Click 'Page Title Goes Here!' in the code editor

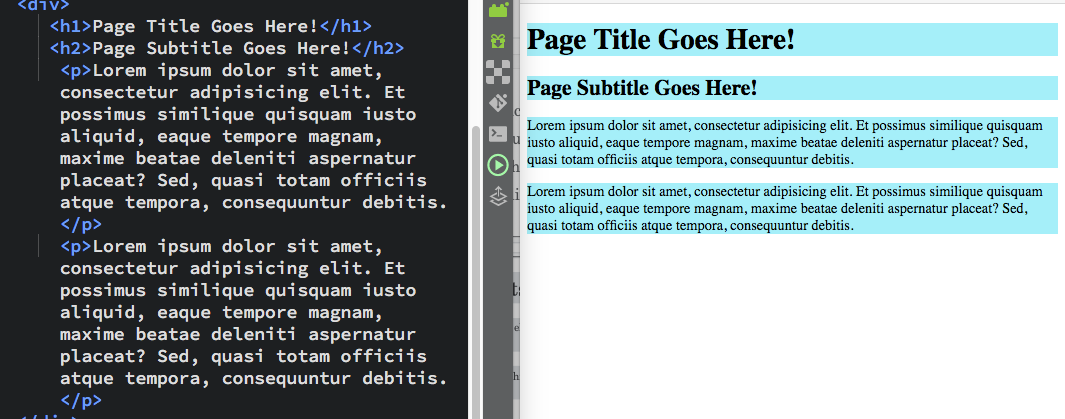click(205, 26)
